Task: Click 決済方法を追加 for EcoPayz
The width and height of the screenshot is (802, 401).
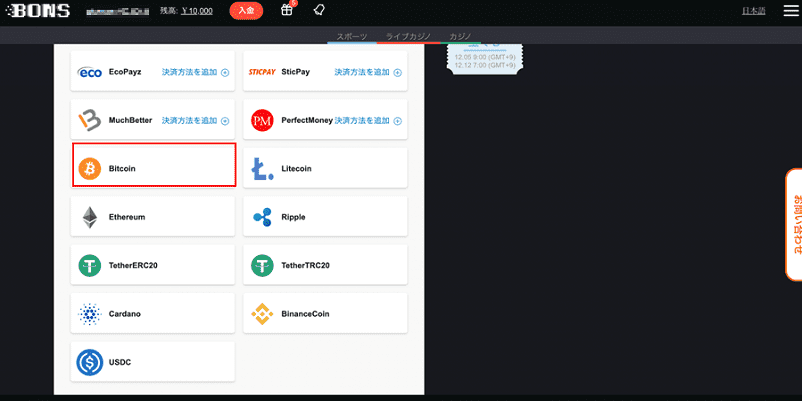Action: [x=190, y=72]
